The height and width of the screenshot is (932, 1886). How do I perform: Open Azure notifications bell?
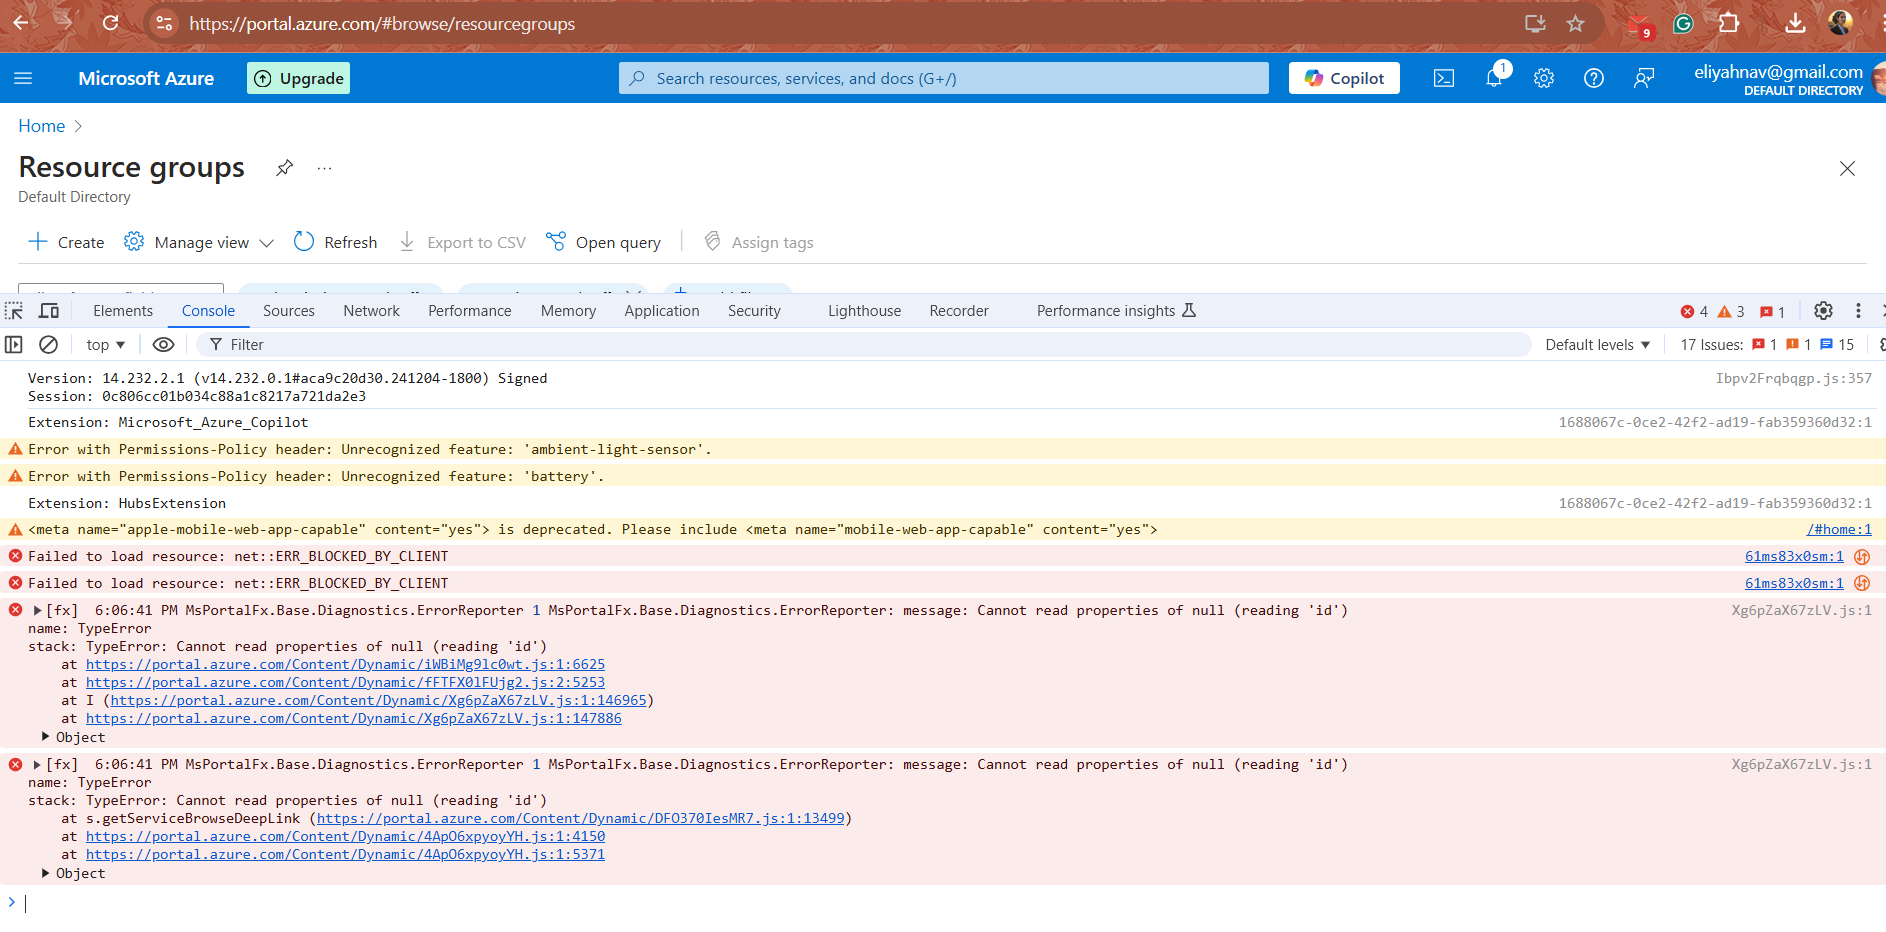(1494, 78)
